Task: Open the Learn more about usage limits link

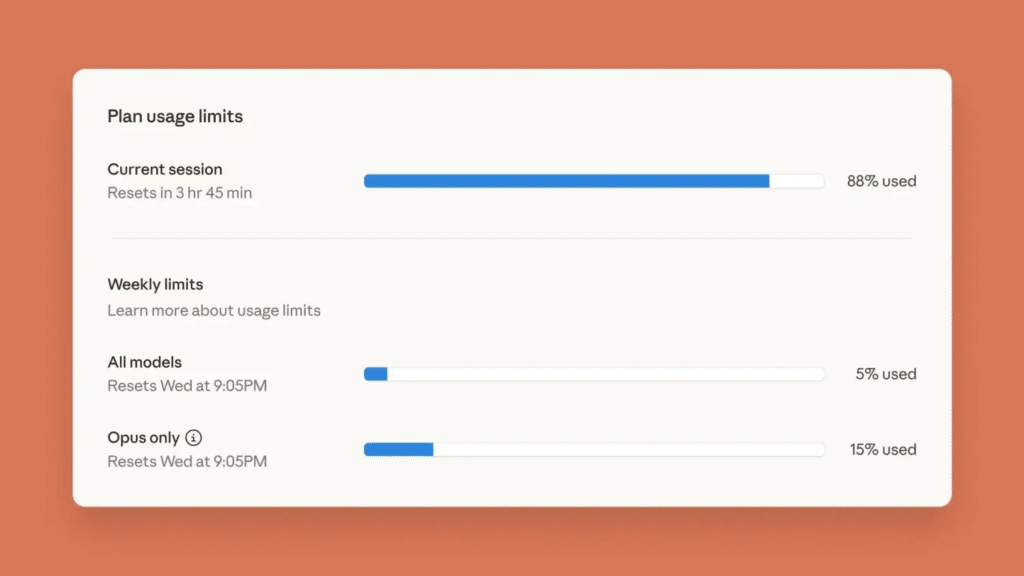Action: point(214,310)
